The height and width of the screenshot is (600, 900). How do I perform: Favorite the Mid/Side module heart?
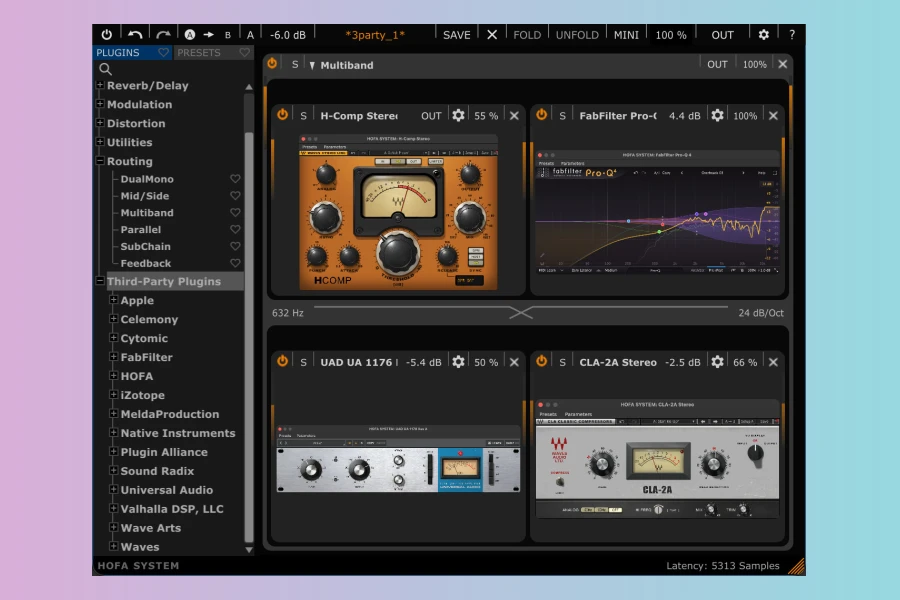pos(235,196)
